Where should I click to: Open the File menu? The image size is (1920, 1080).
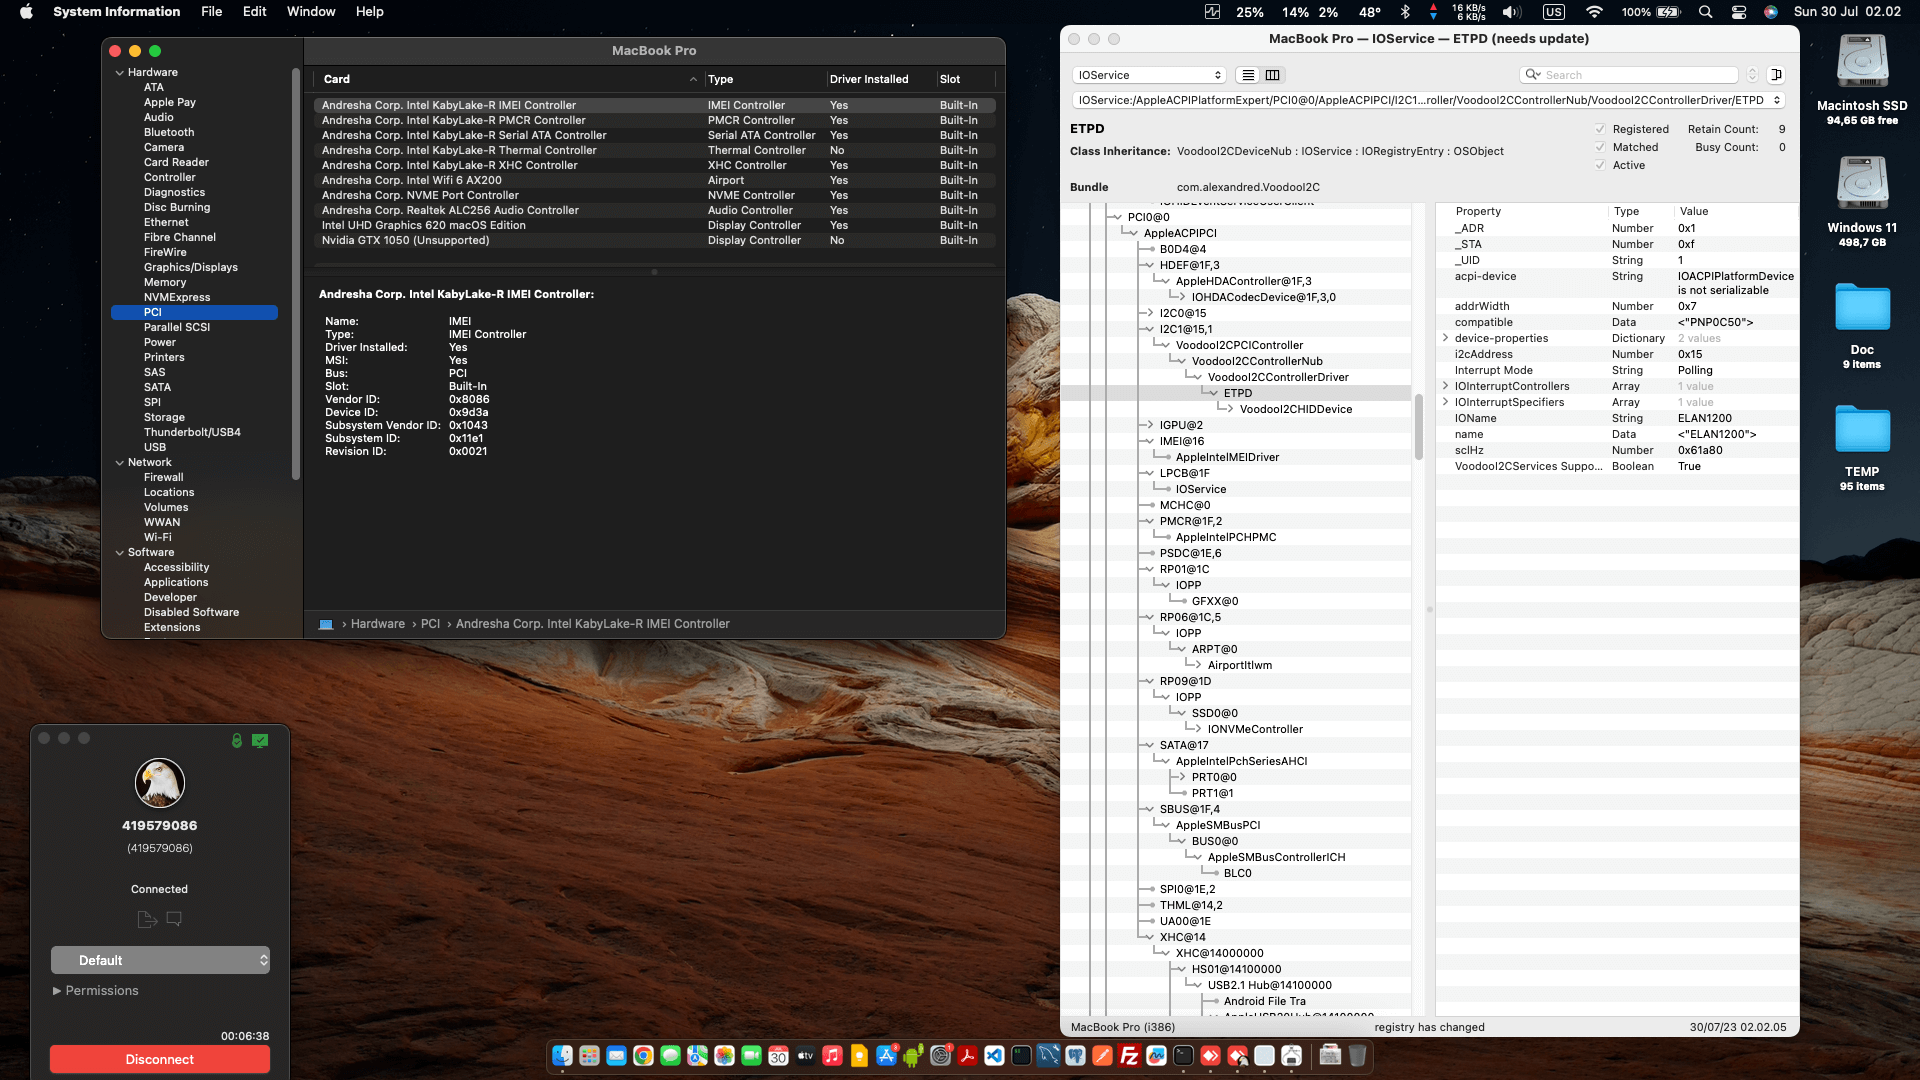(211, 12)
